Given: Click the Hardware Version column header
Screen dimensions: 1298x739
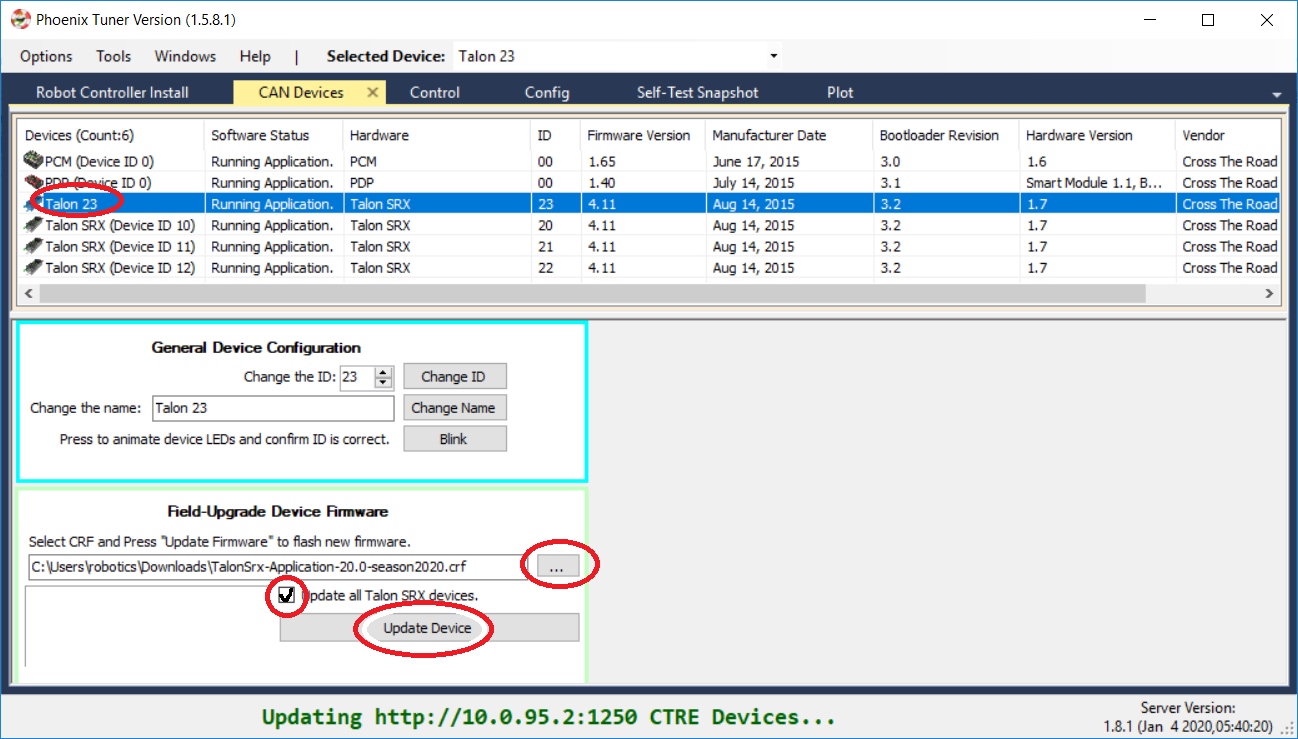Looking at the screenshot, I should tap(1097, 135).
